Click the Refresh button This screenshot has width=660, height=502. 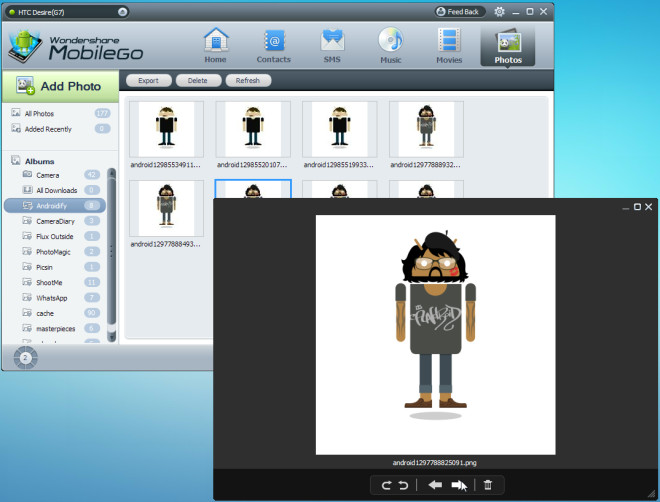click(x=248, y=80)
